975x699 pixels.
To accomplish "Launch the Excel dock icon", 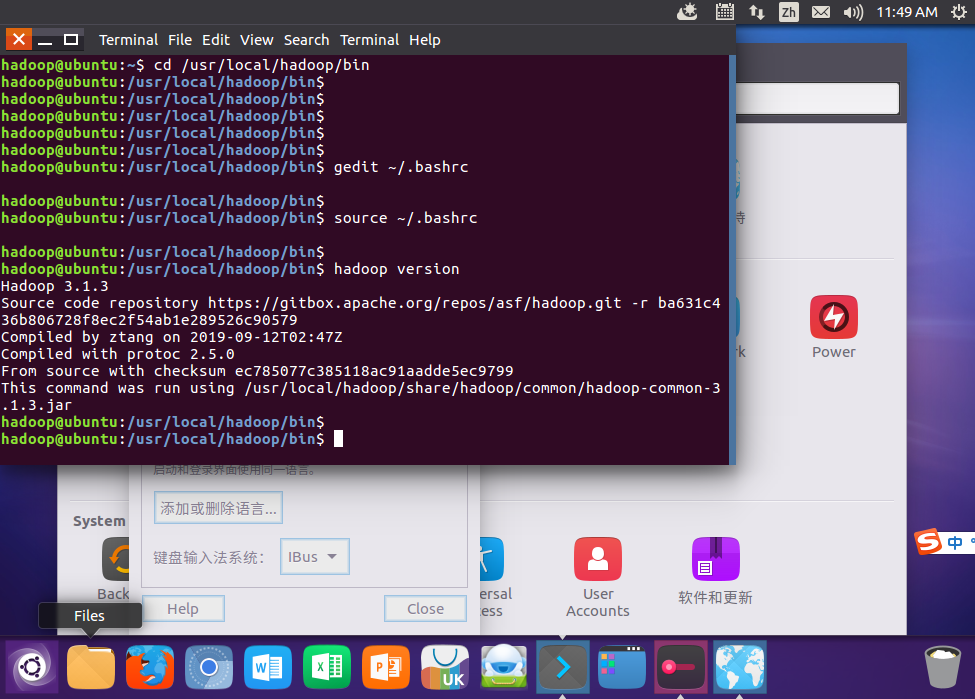I will click(x=327, y=667).
